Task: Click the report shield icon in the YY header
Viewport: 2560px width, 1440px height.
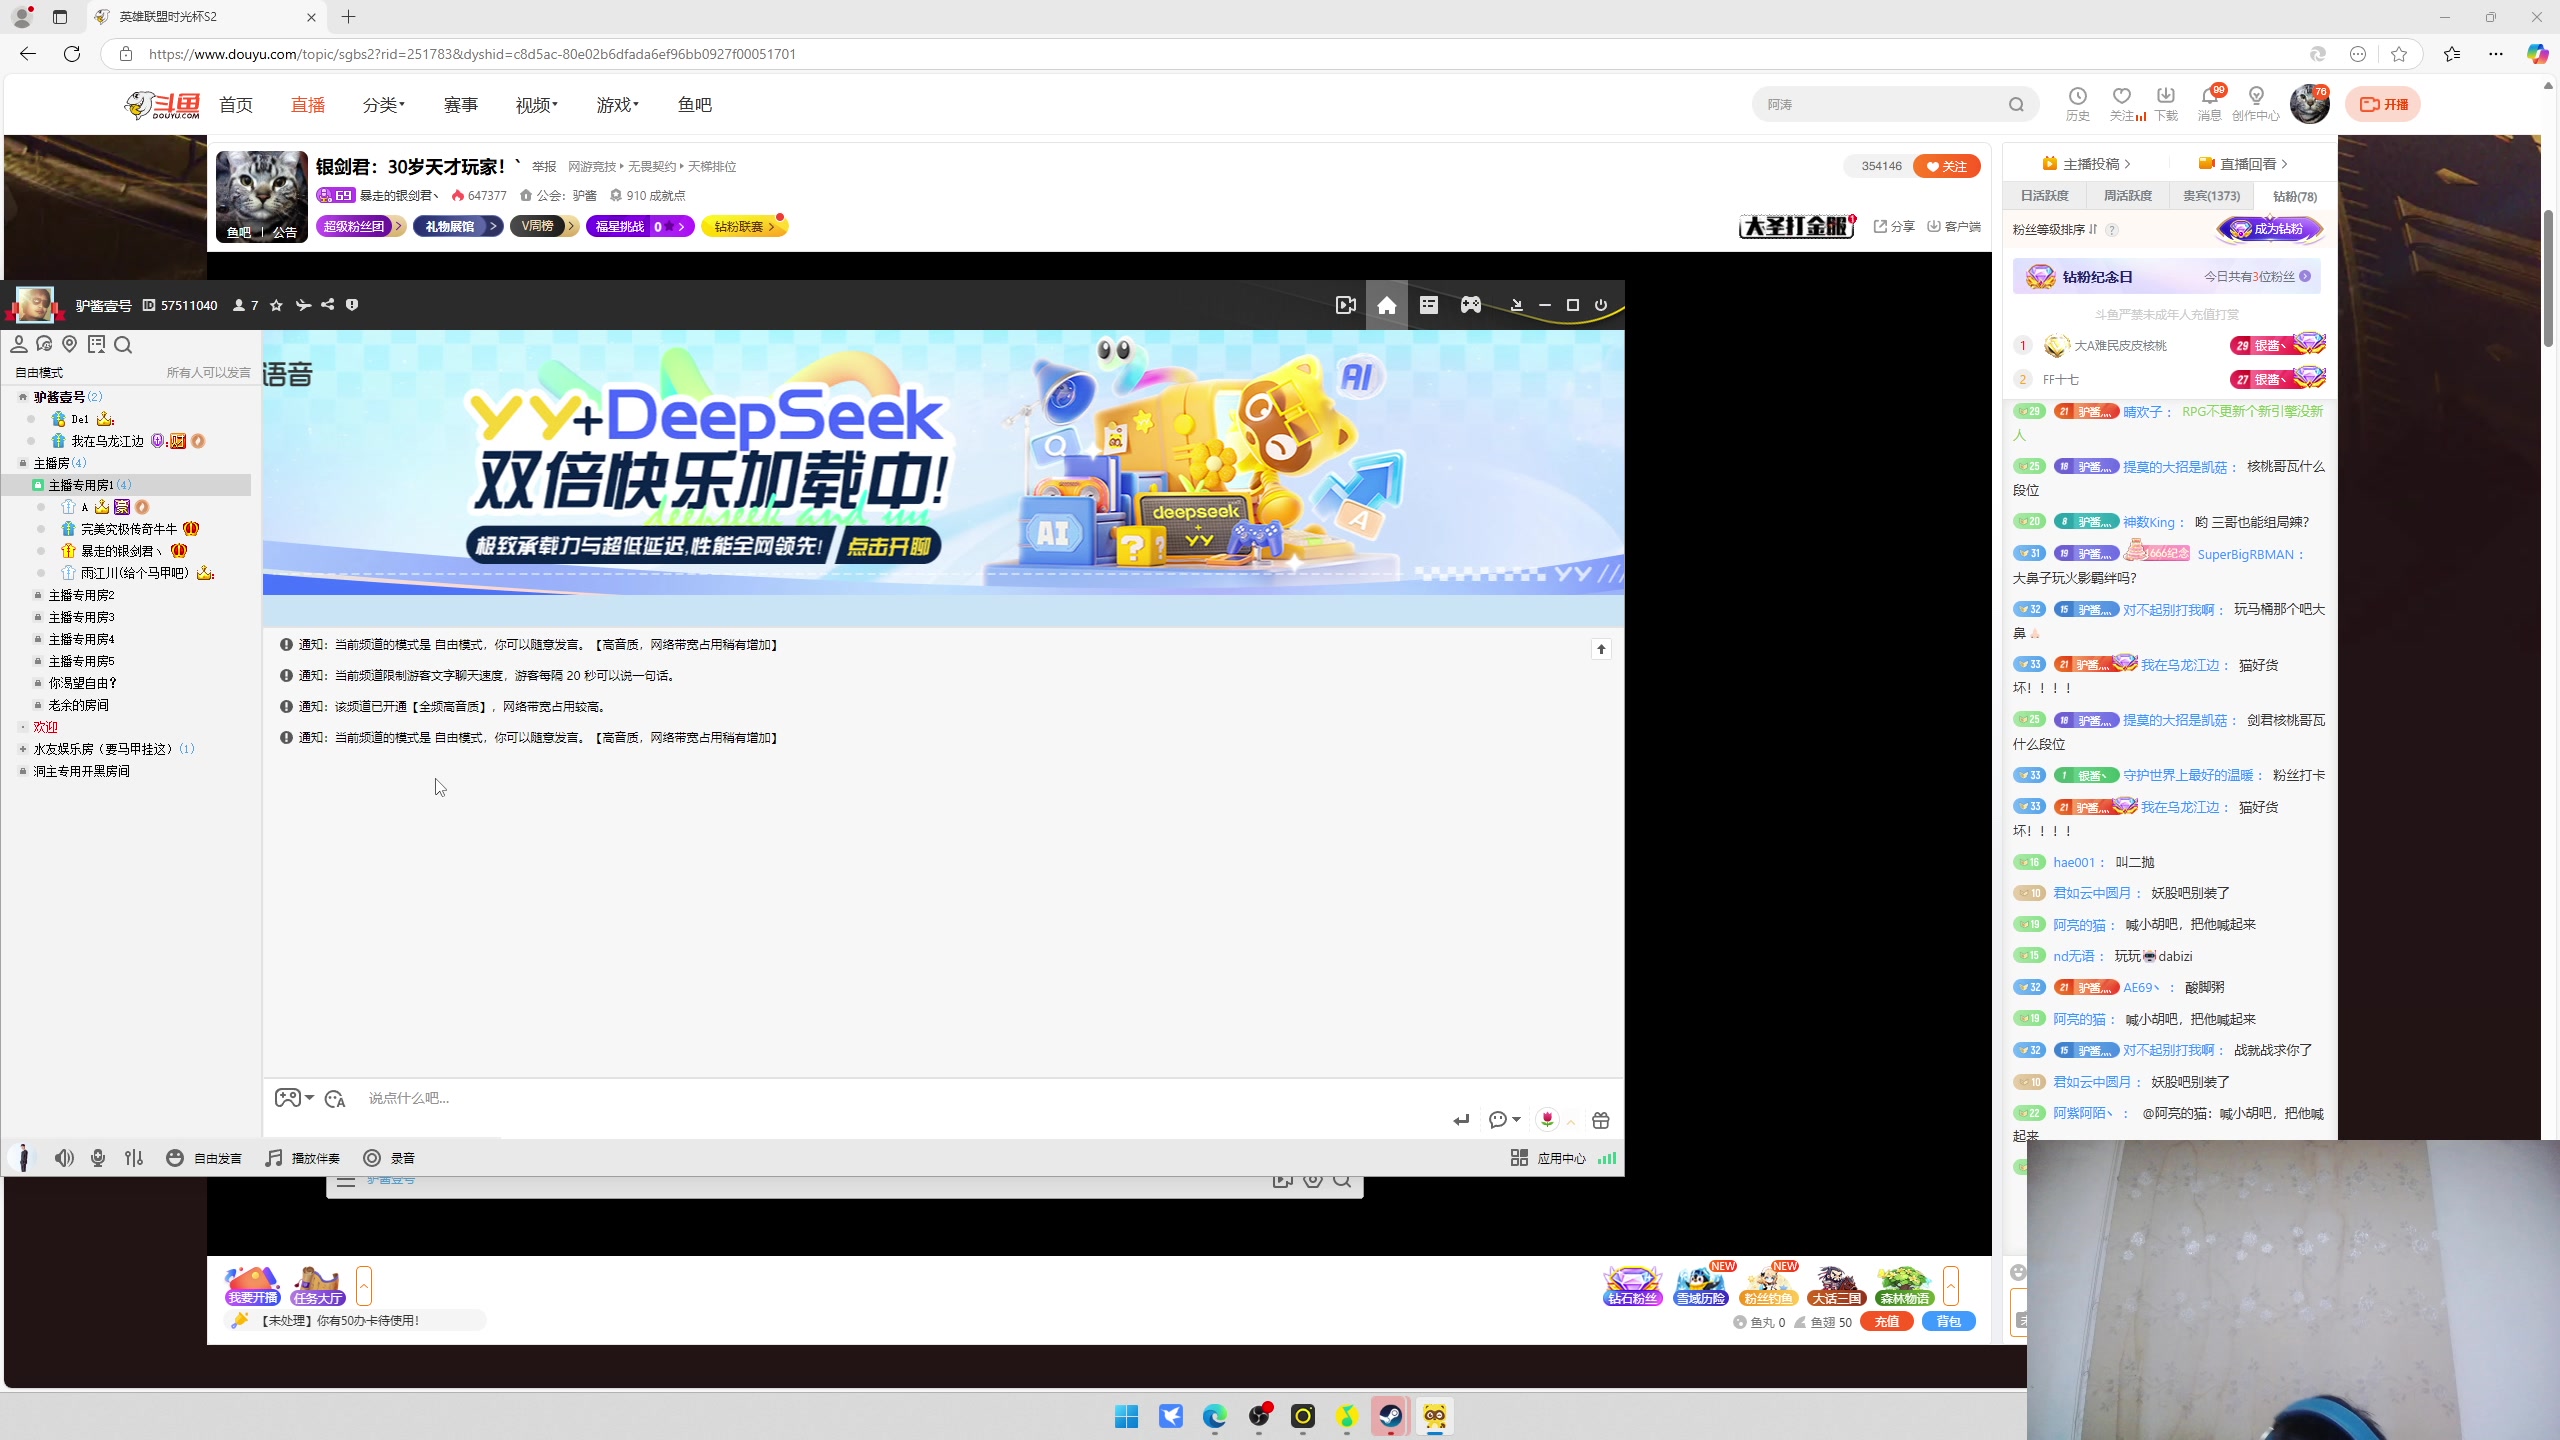Action: pos(352,305)
